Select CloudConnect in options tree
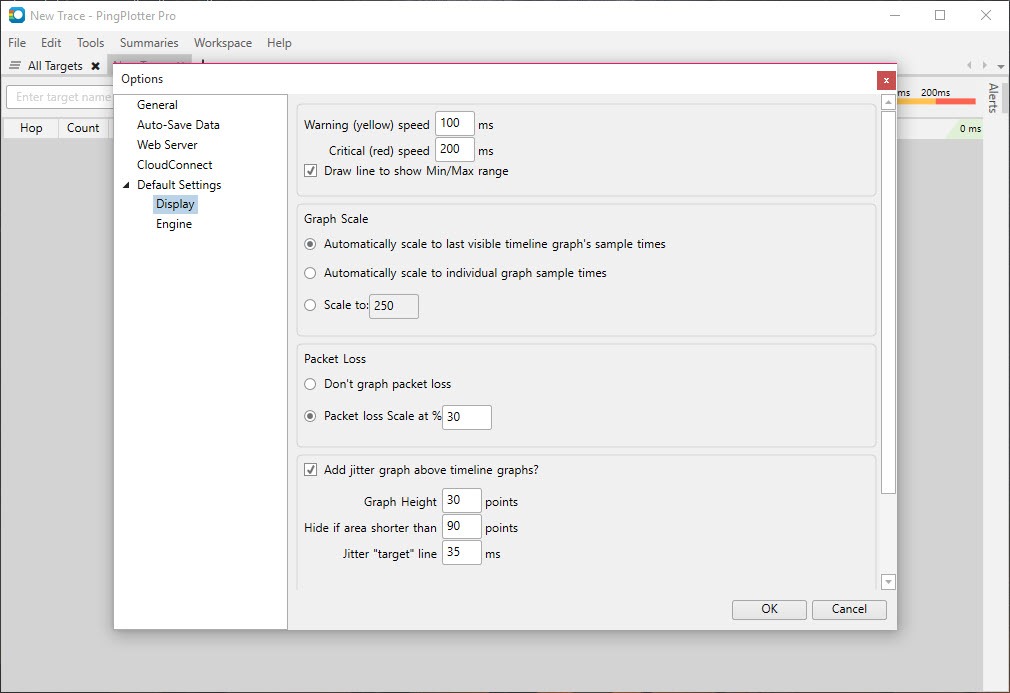The width and height of the screenshot is (1010, 693). (175, 165)
